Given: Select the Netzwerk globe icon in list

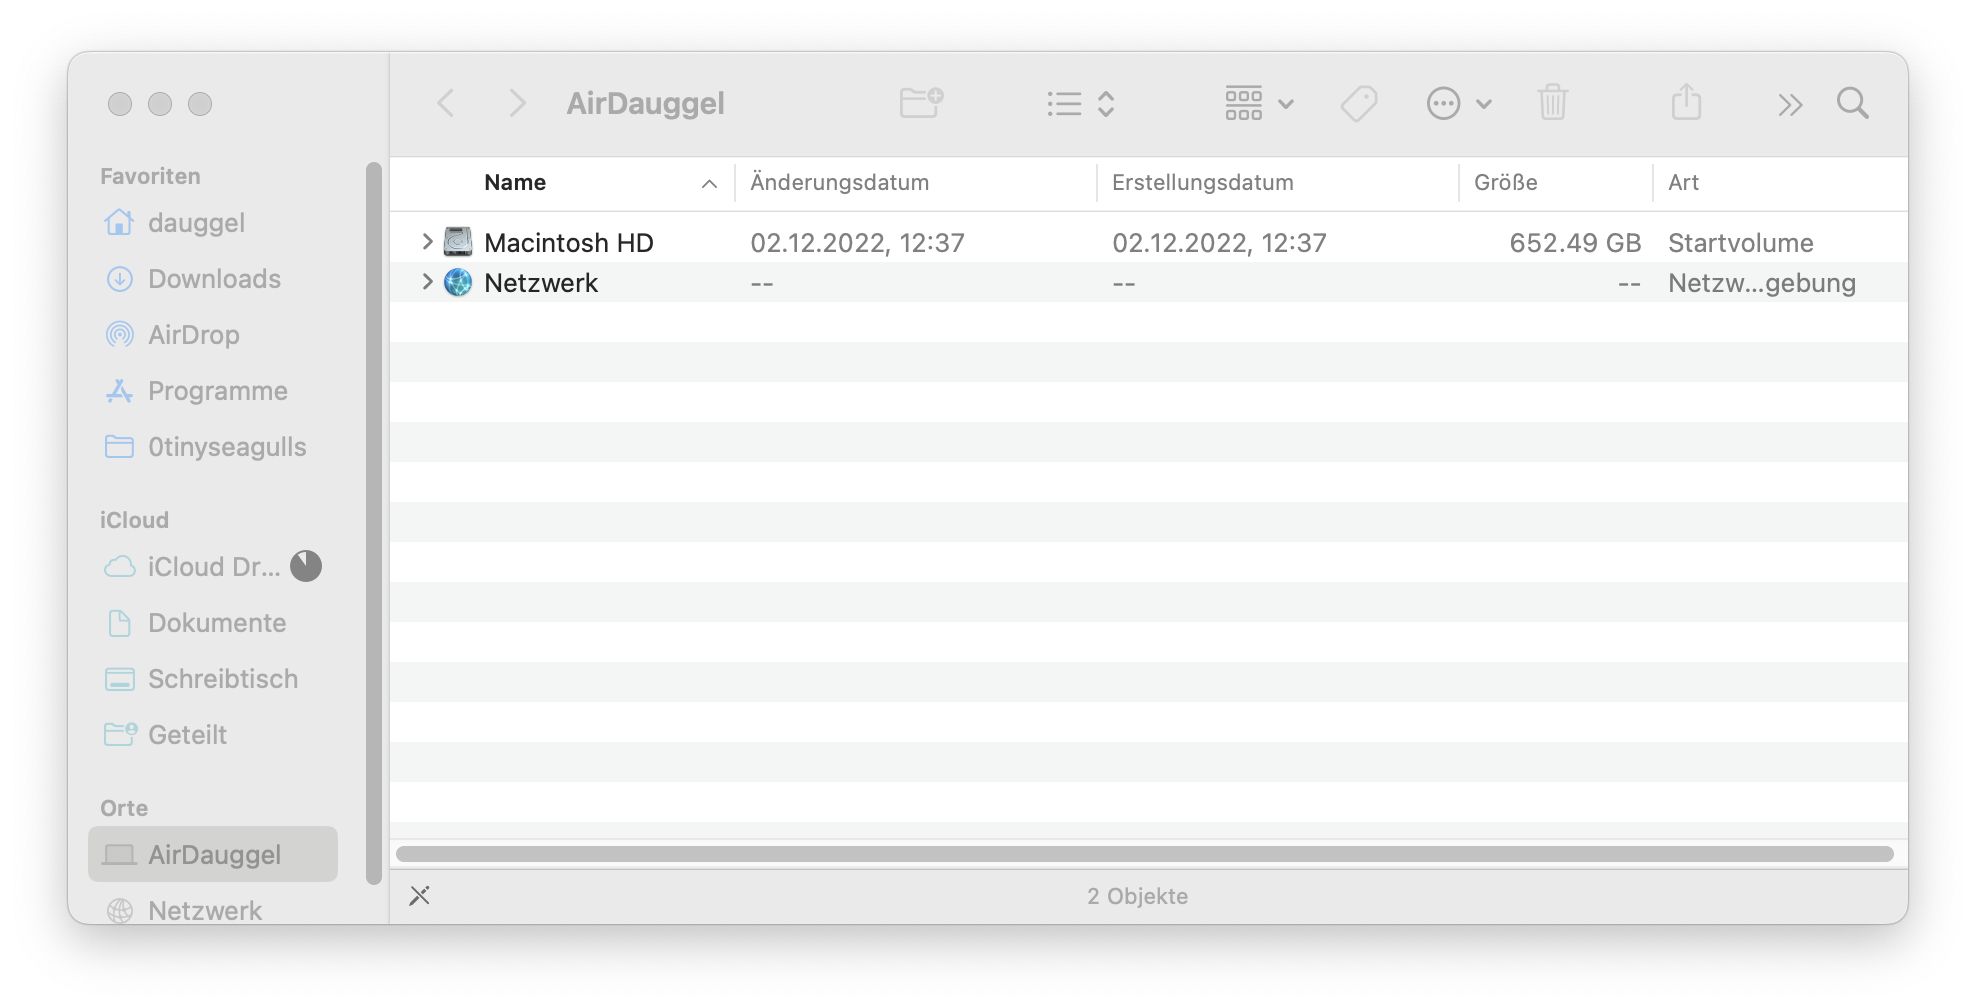Looking at the screenshot, I should [458, 282].
